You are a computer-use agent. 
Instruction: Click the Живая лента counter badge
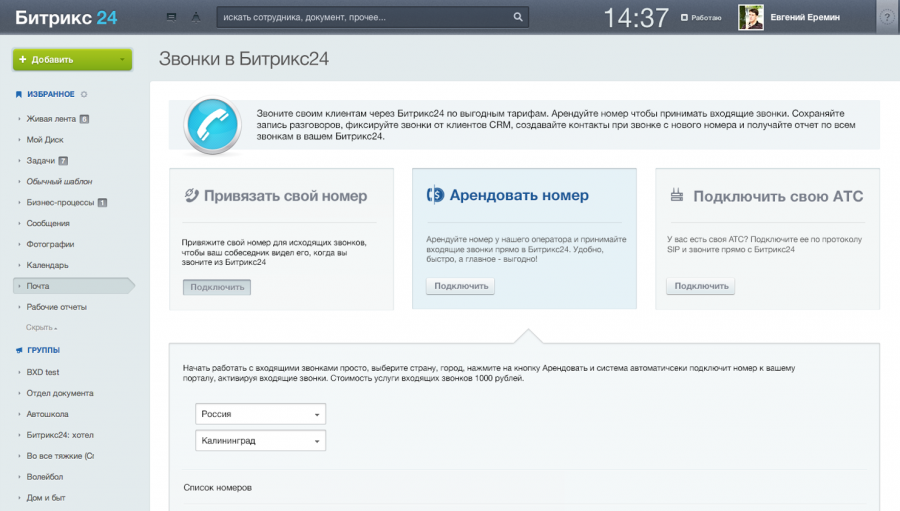click(x=84, y=119)
